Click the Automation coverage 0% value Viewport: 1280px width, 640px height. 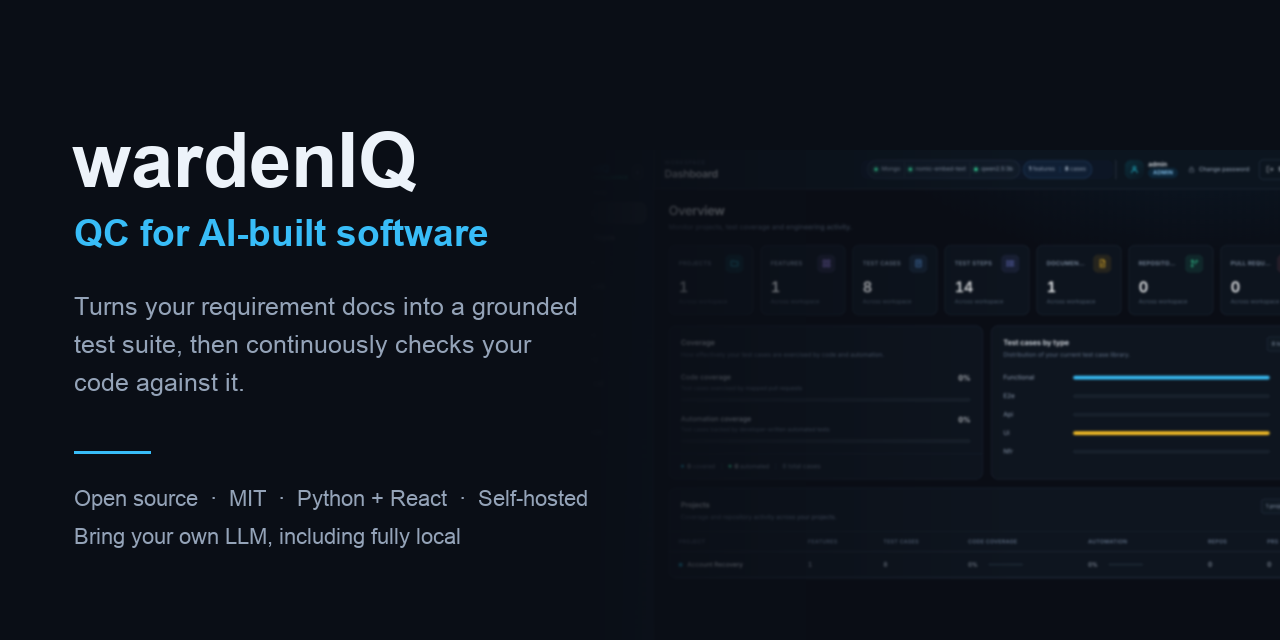(x=964, y=420)
